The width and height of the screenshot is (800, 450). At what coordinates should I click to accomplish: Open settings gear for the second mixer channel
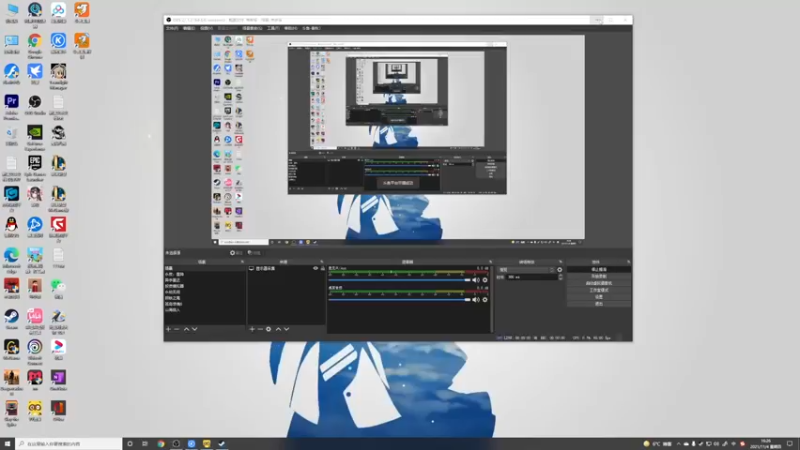point(485,300)
